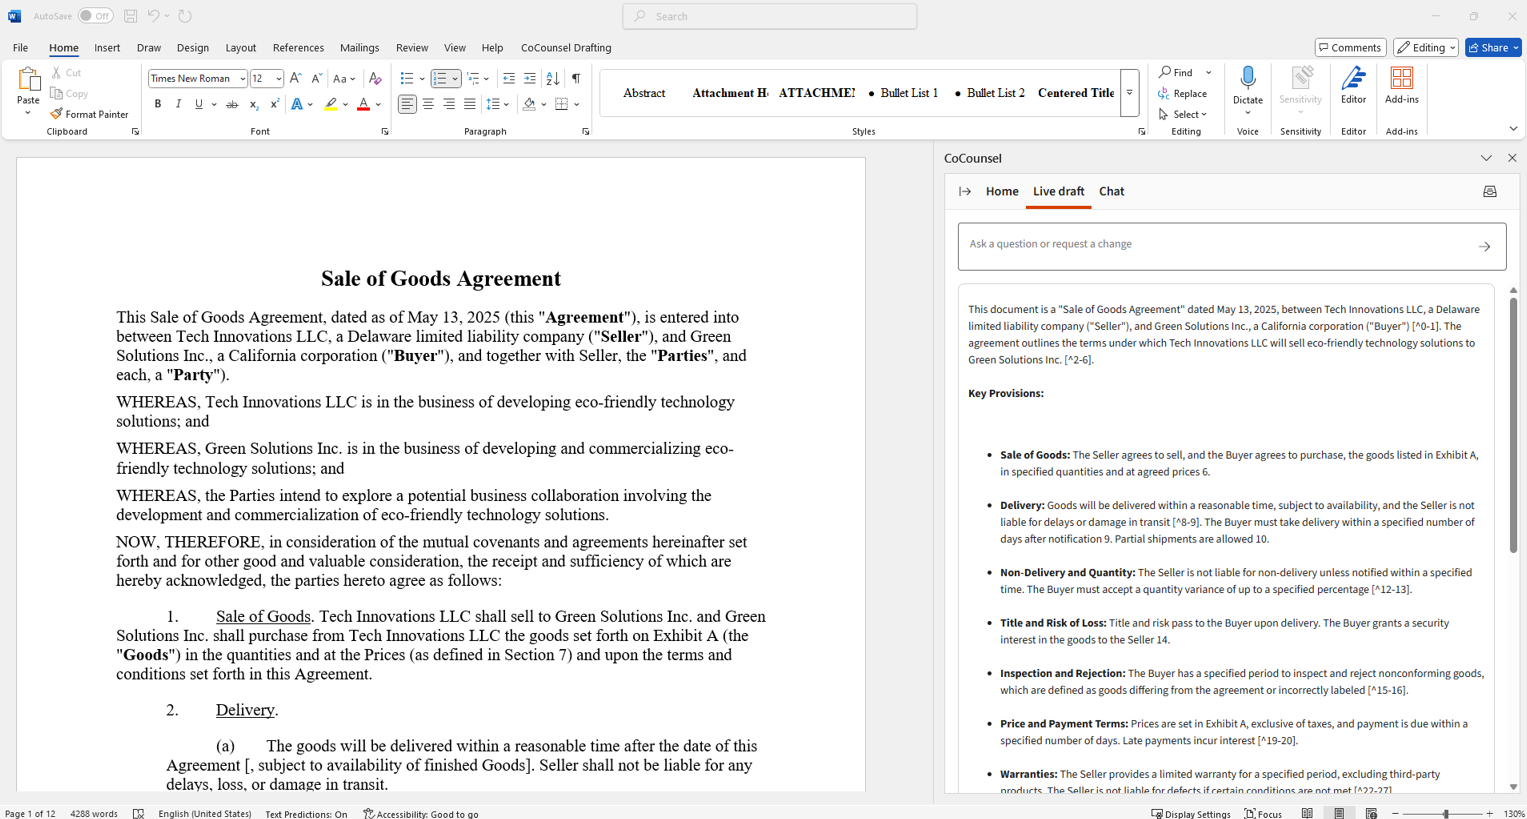Open the CoCounsel Drafting ribbon tab

[x=565, y=48]
